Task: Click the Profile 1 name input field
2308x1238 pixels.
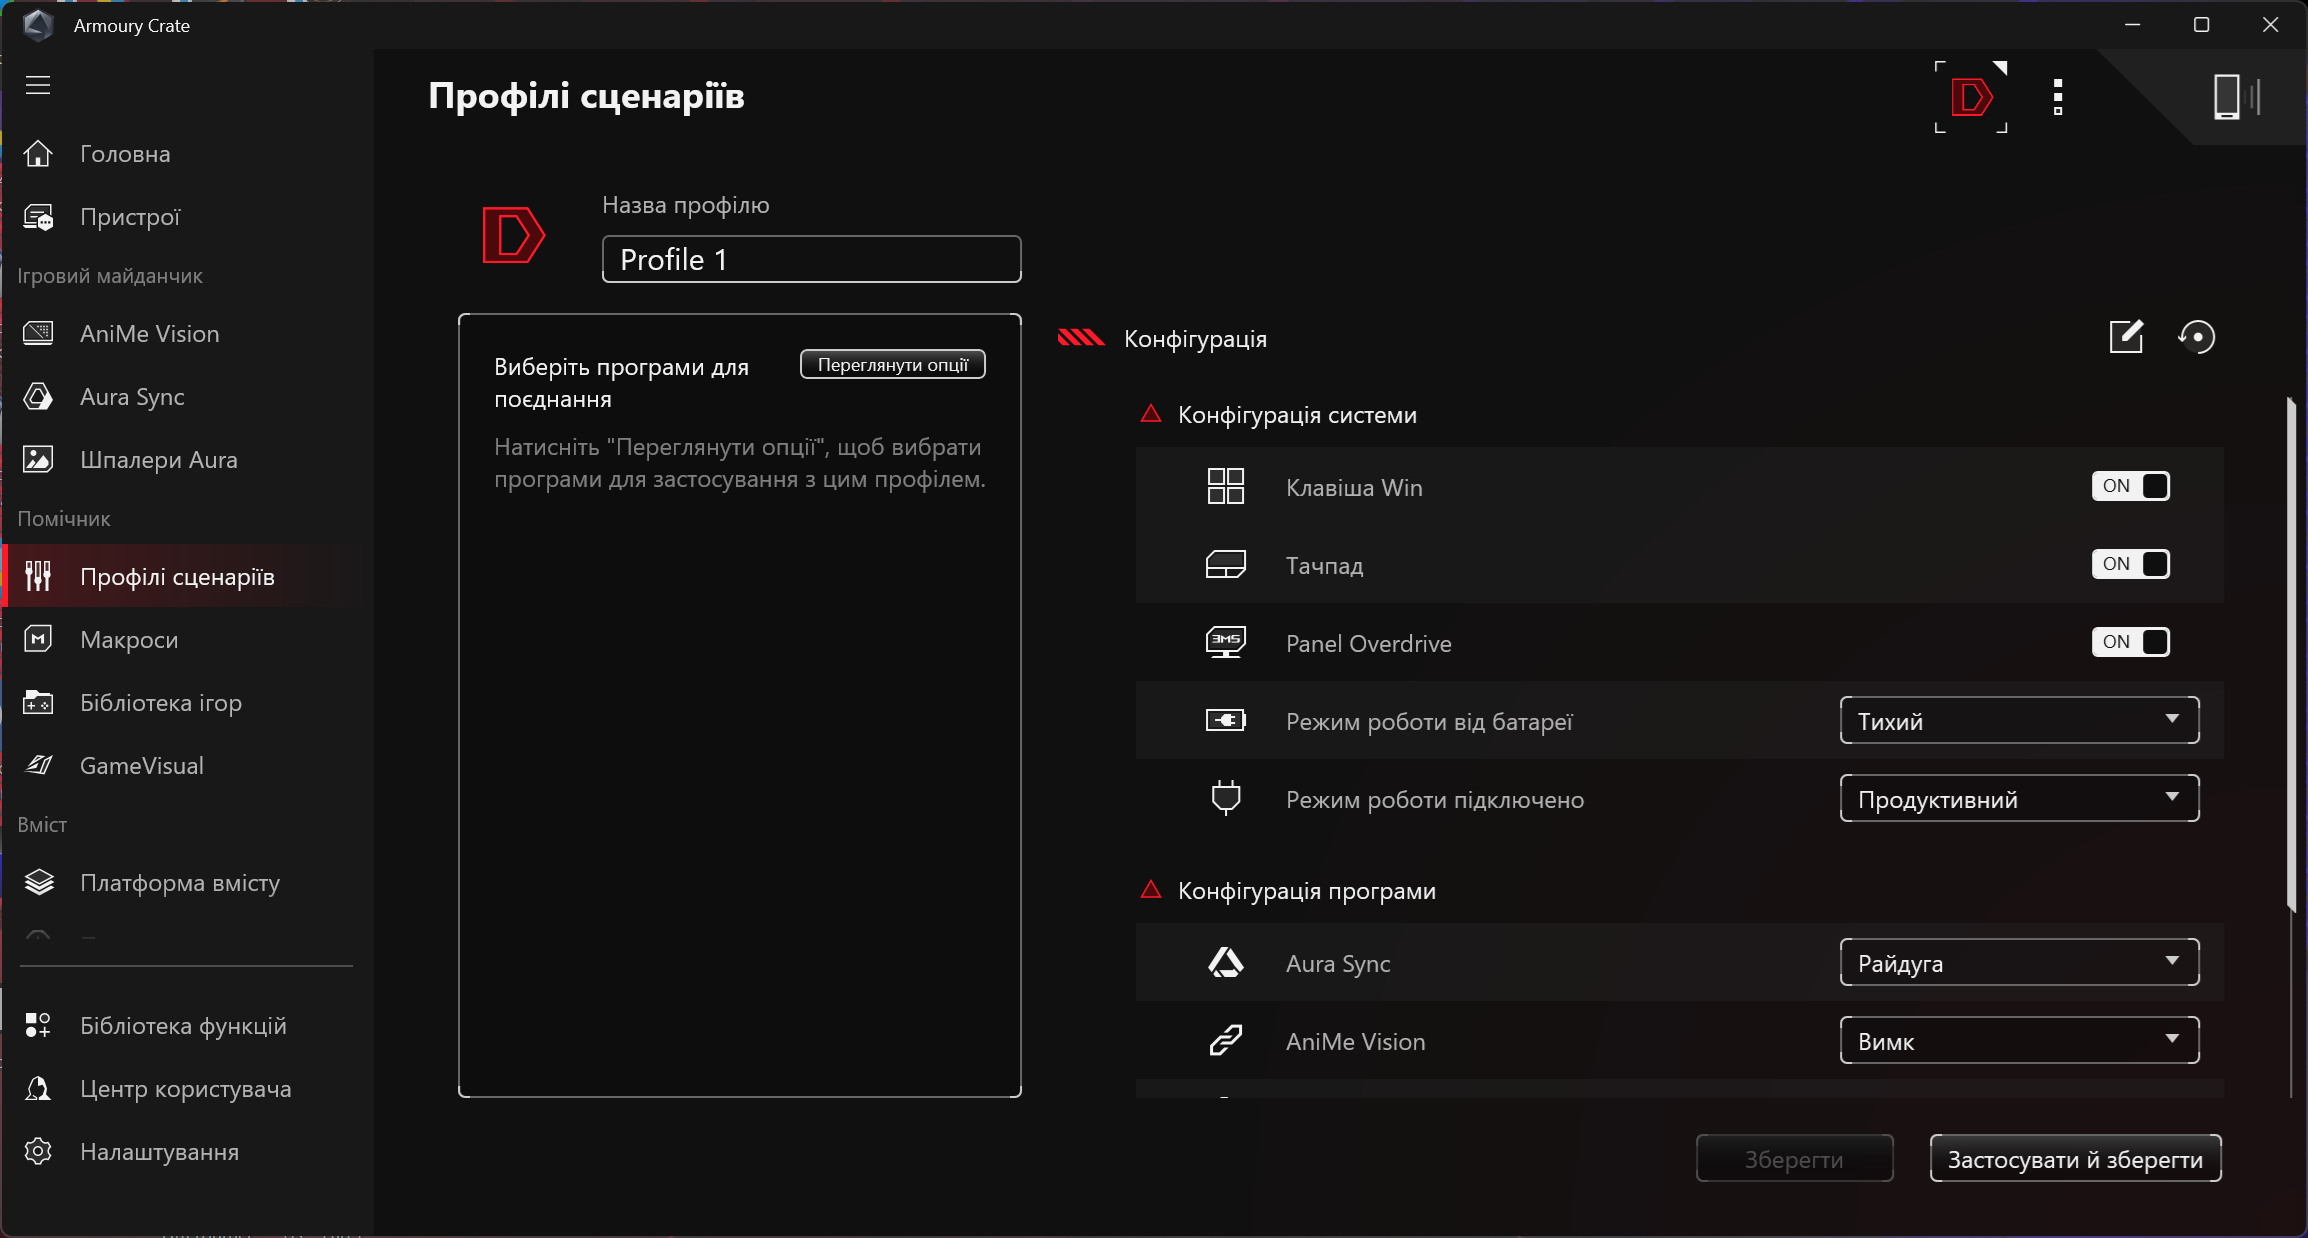Action: point(811,260)
